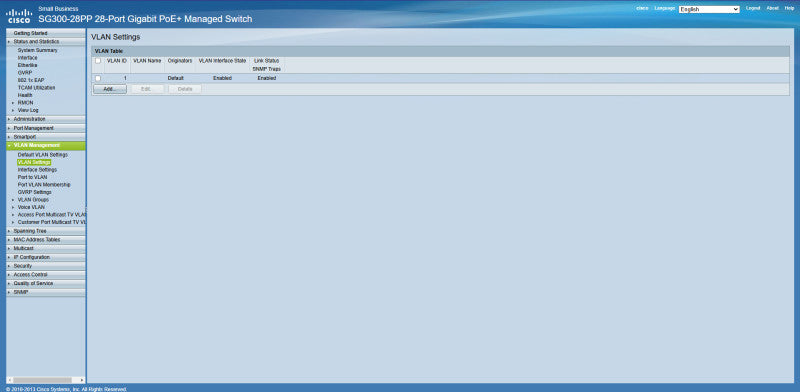Click the Add button
The image size is (800, 392).
click(x=110, y=89)
